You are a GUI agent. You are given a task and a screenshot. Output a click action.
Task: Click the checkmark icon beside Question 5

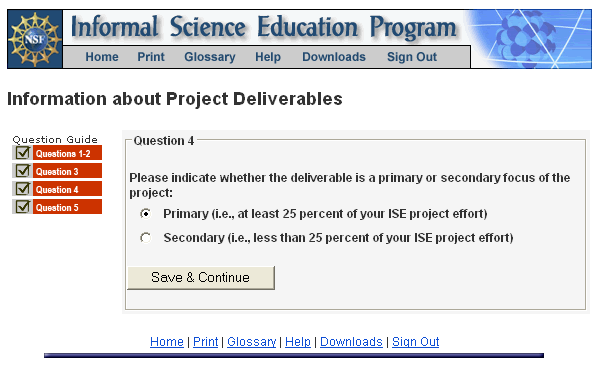22,207
